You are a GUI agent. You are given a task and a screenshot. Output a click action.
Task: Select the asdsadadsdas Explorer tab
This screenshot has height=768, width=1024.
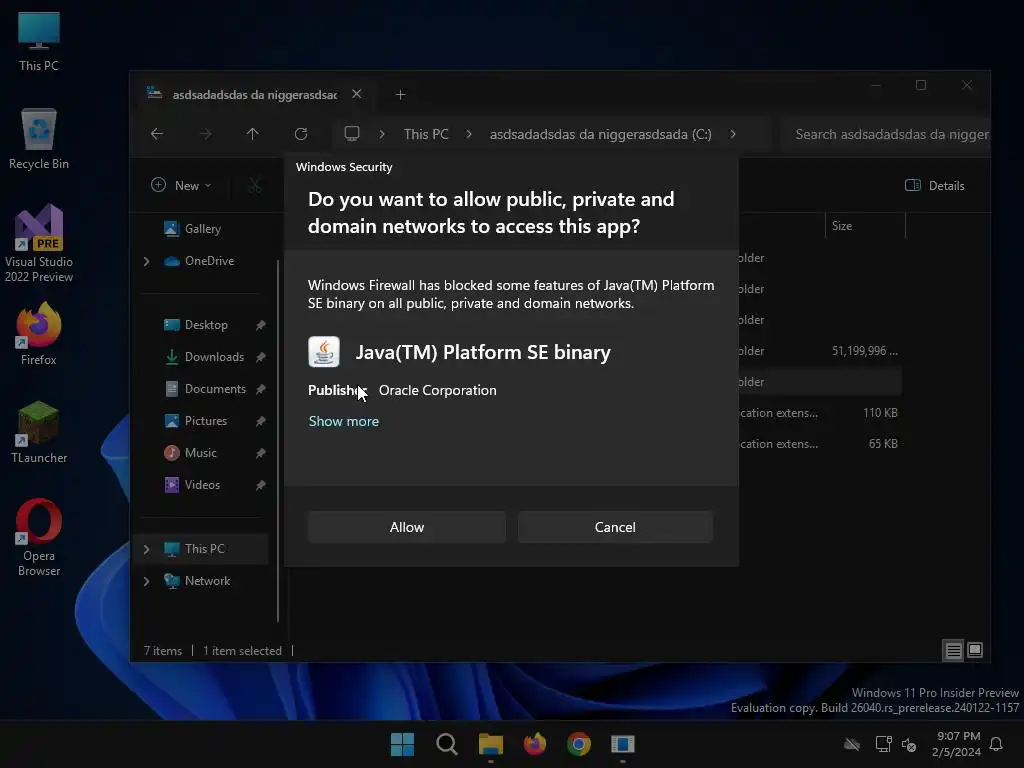pos(255,95)
